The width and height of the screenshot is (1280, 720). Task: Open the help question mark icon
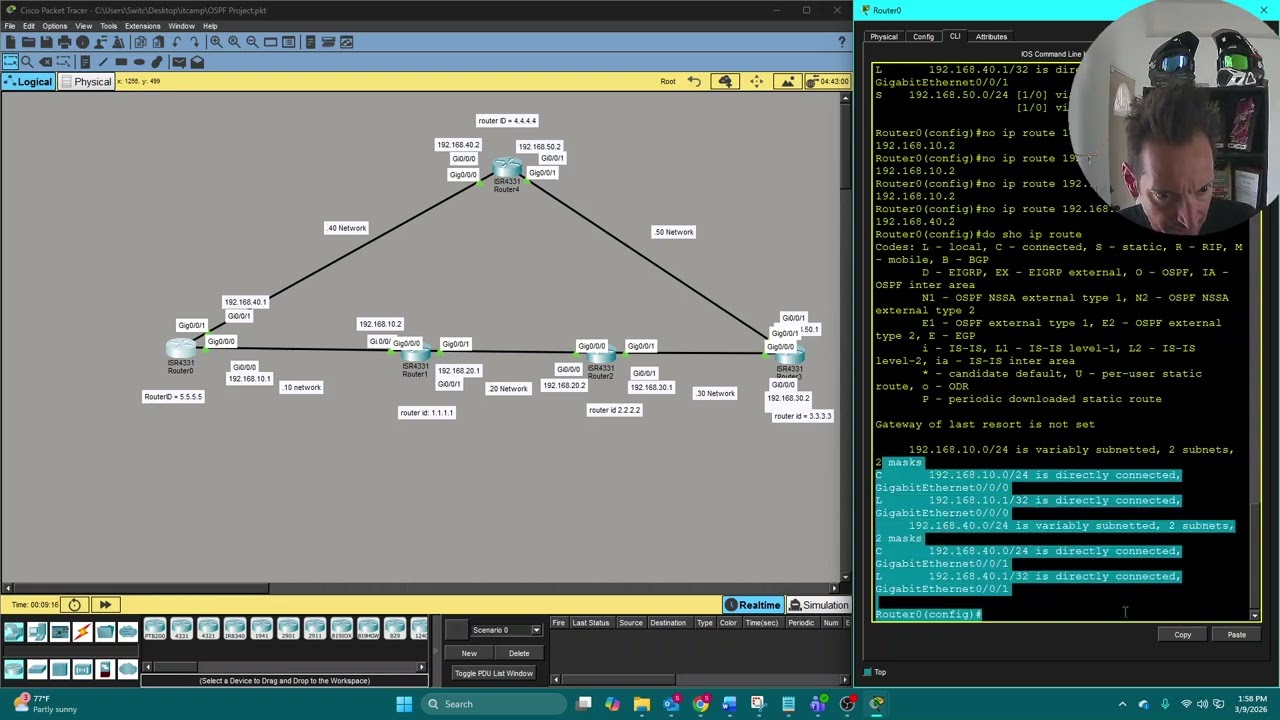coord(842,42)
